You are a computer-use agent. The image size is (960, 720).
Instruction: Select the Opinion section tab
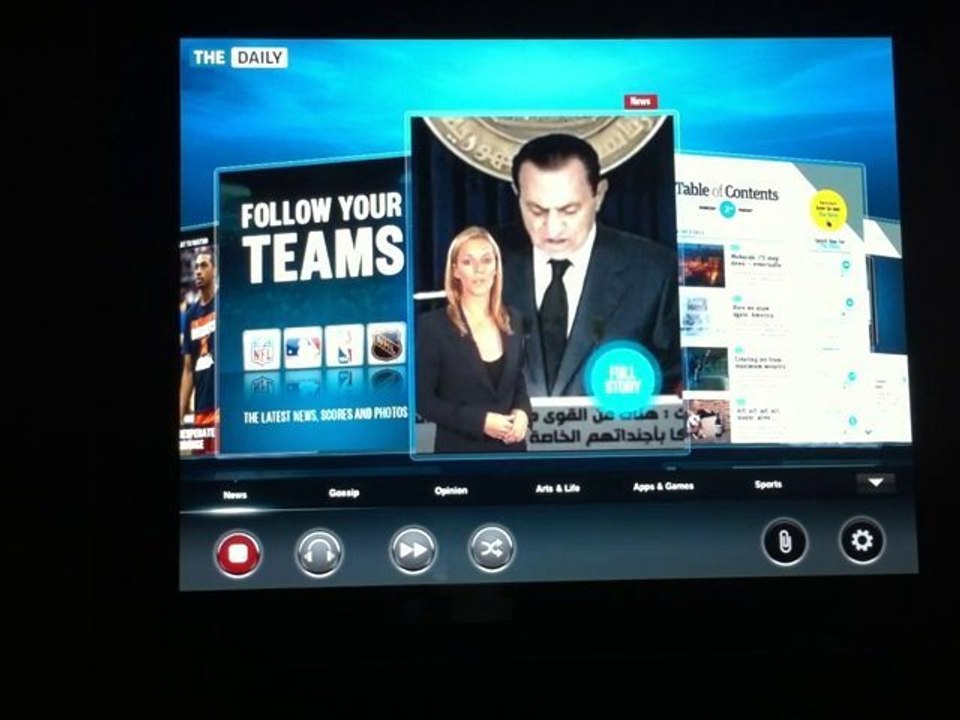pos(451,490)
